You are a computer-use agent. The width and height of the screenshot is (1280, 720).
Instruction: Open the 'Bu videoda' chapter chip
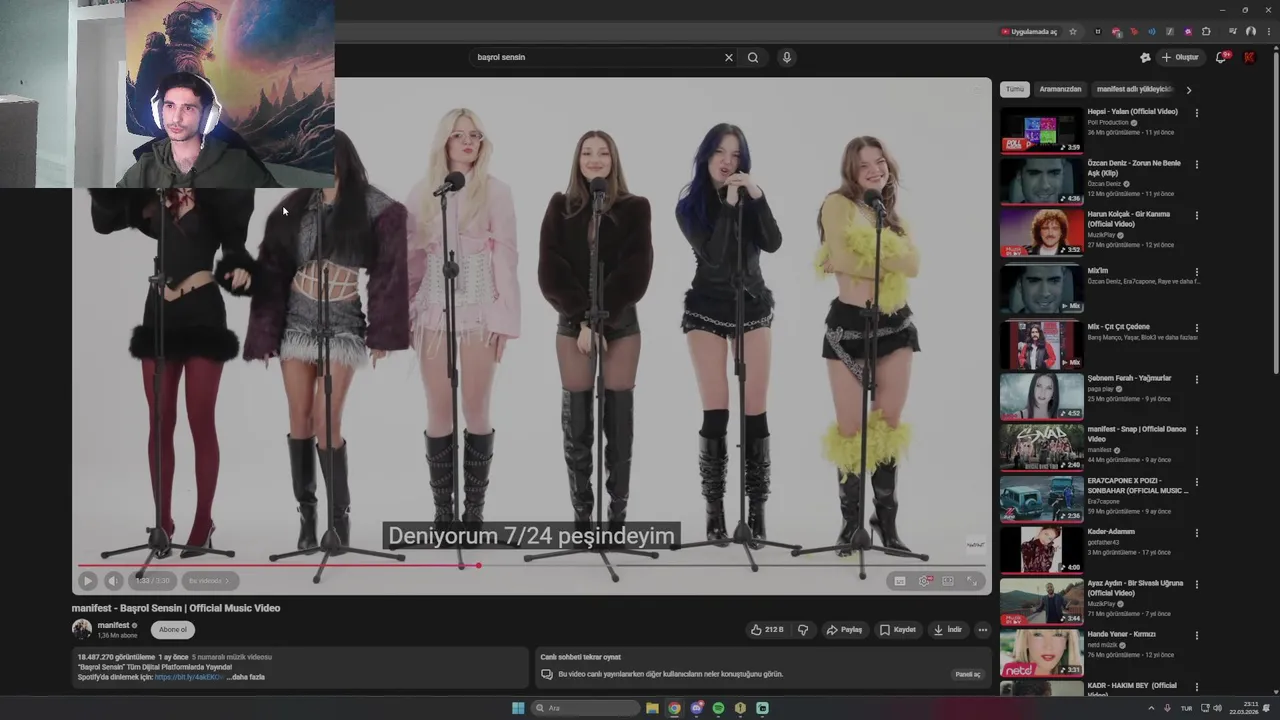(209, 580)
